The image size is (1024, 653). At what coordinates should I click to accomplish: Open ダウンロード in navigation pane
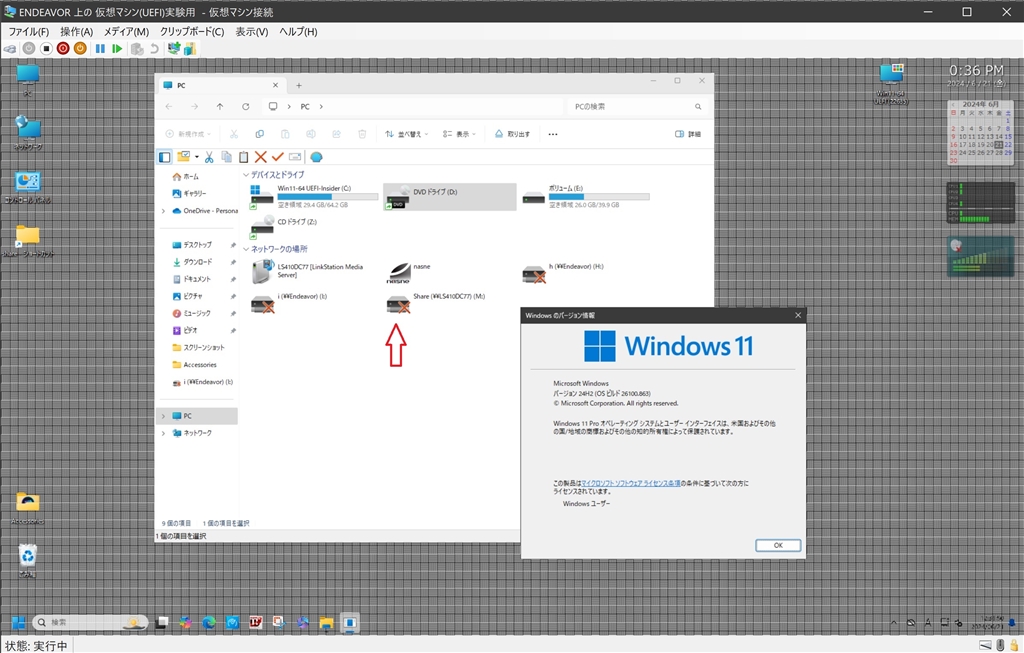[192, 262]
